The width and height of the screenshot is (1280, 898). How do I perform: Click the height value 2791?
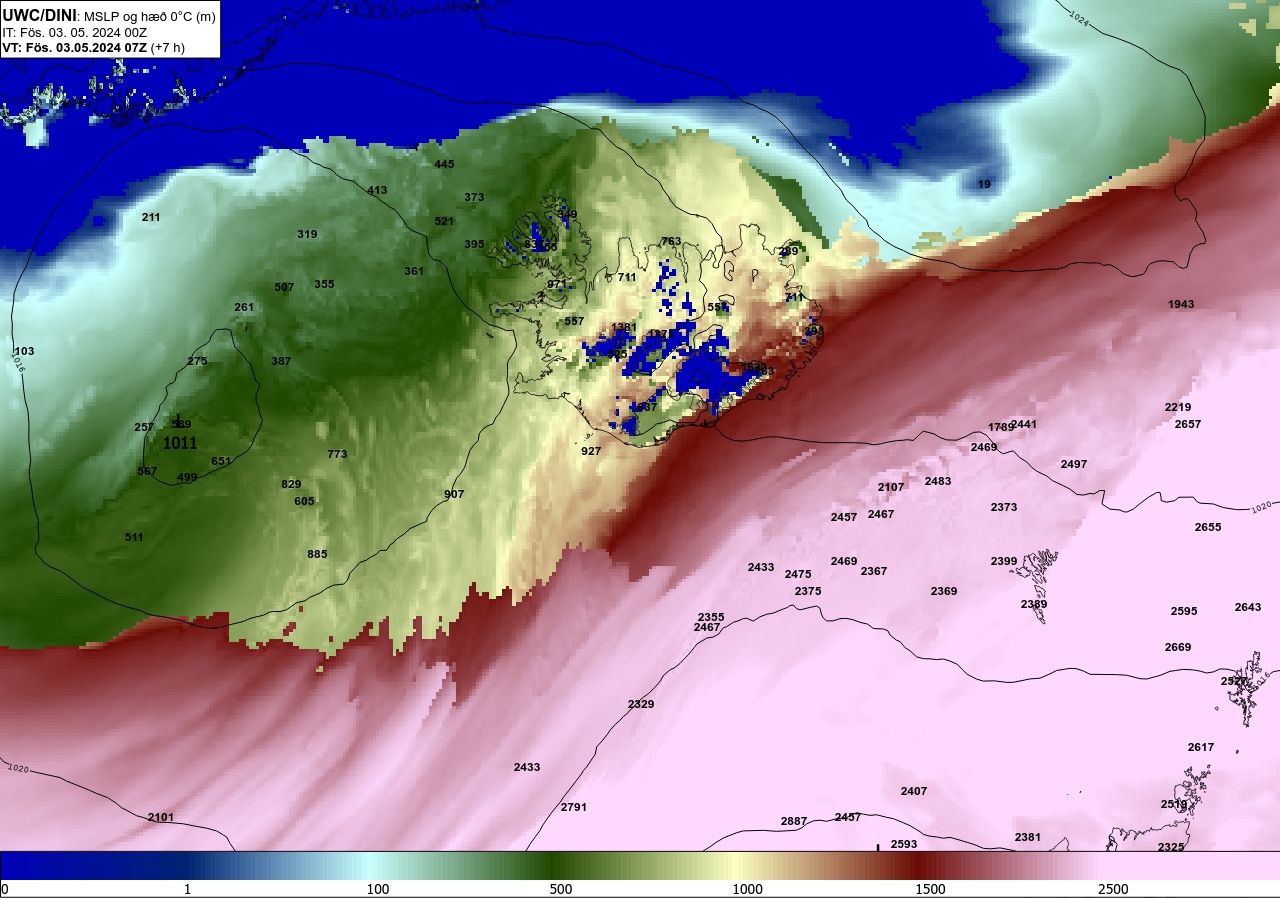[574, 806]
